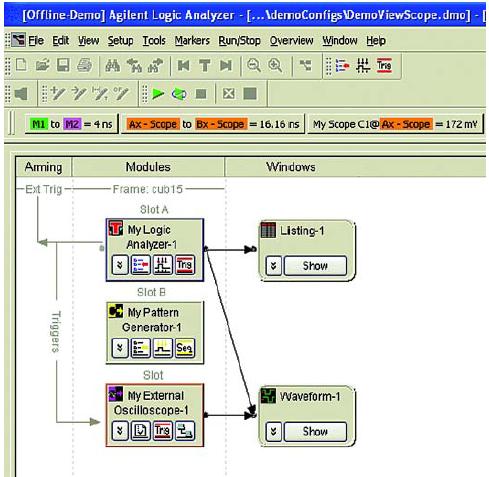This screenshot has width=489, height=477.
Task: Expand chevron on My Logic Analyzer-1 module
Action: 120,265
